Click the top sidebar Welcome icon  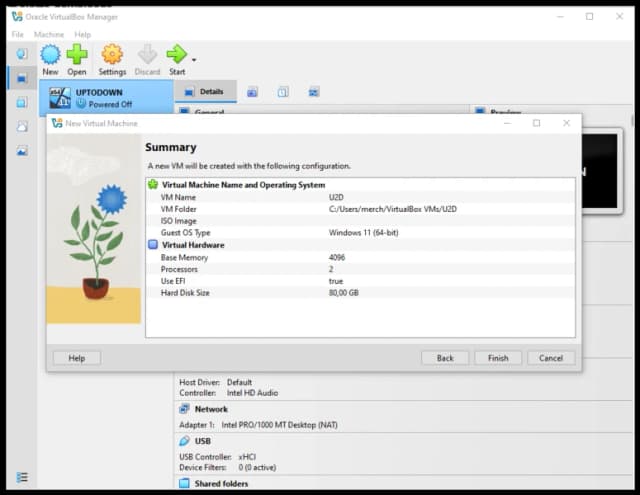pos(22,54)
